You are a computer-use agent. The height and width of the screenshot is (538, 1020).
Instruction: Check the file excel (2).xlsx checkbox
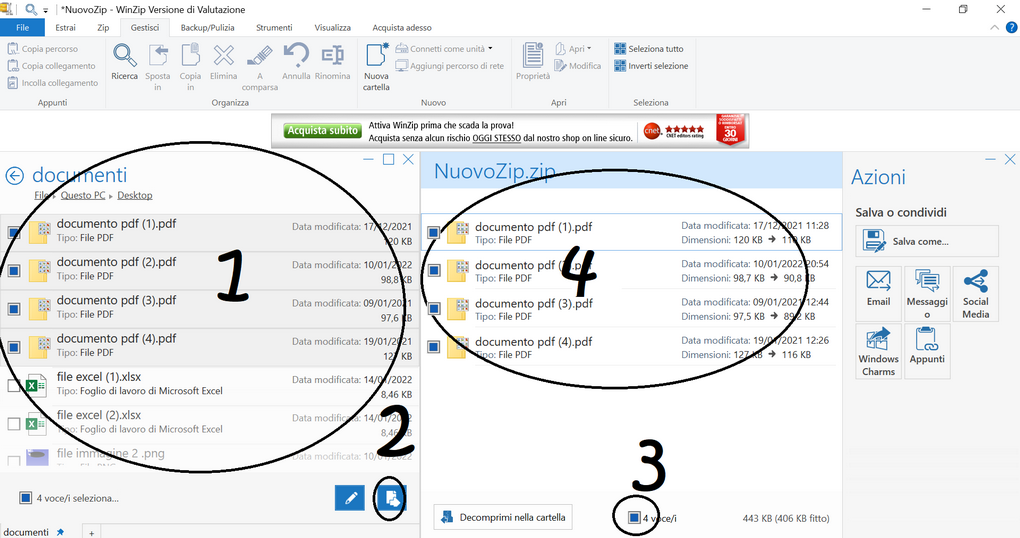pos(14,424)
